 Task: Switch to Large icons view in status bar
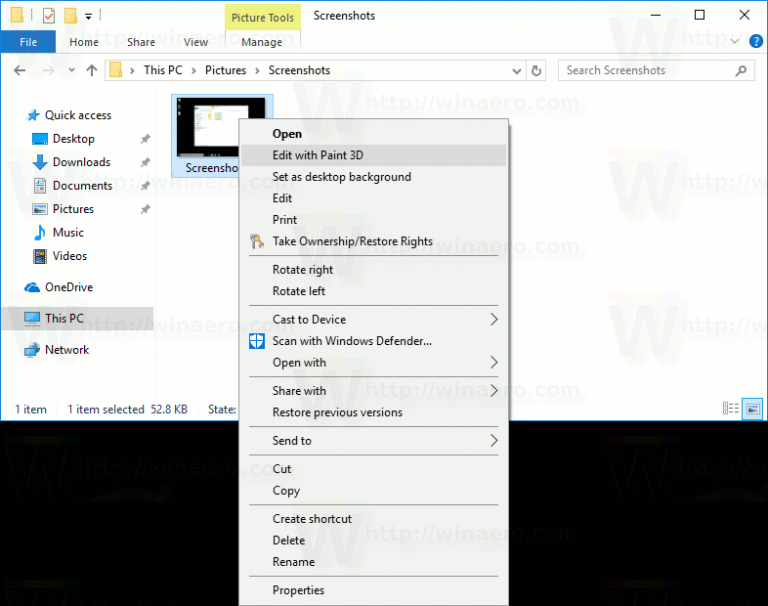click(753, 409)
